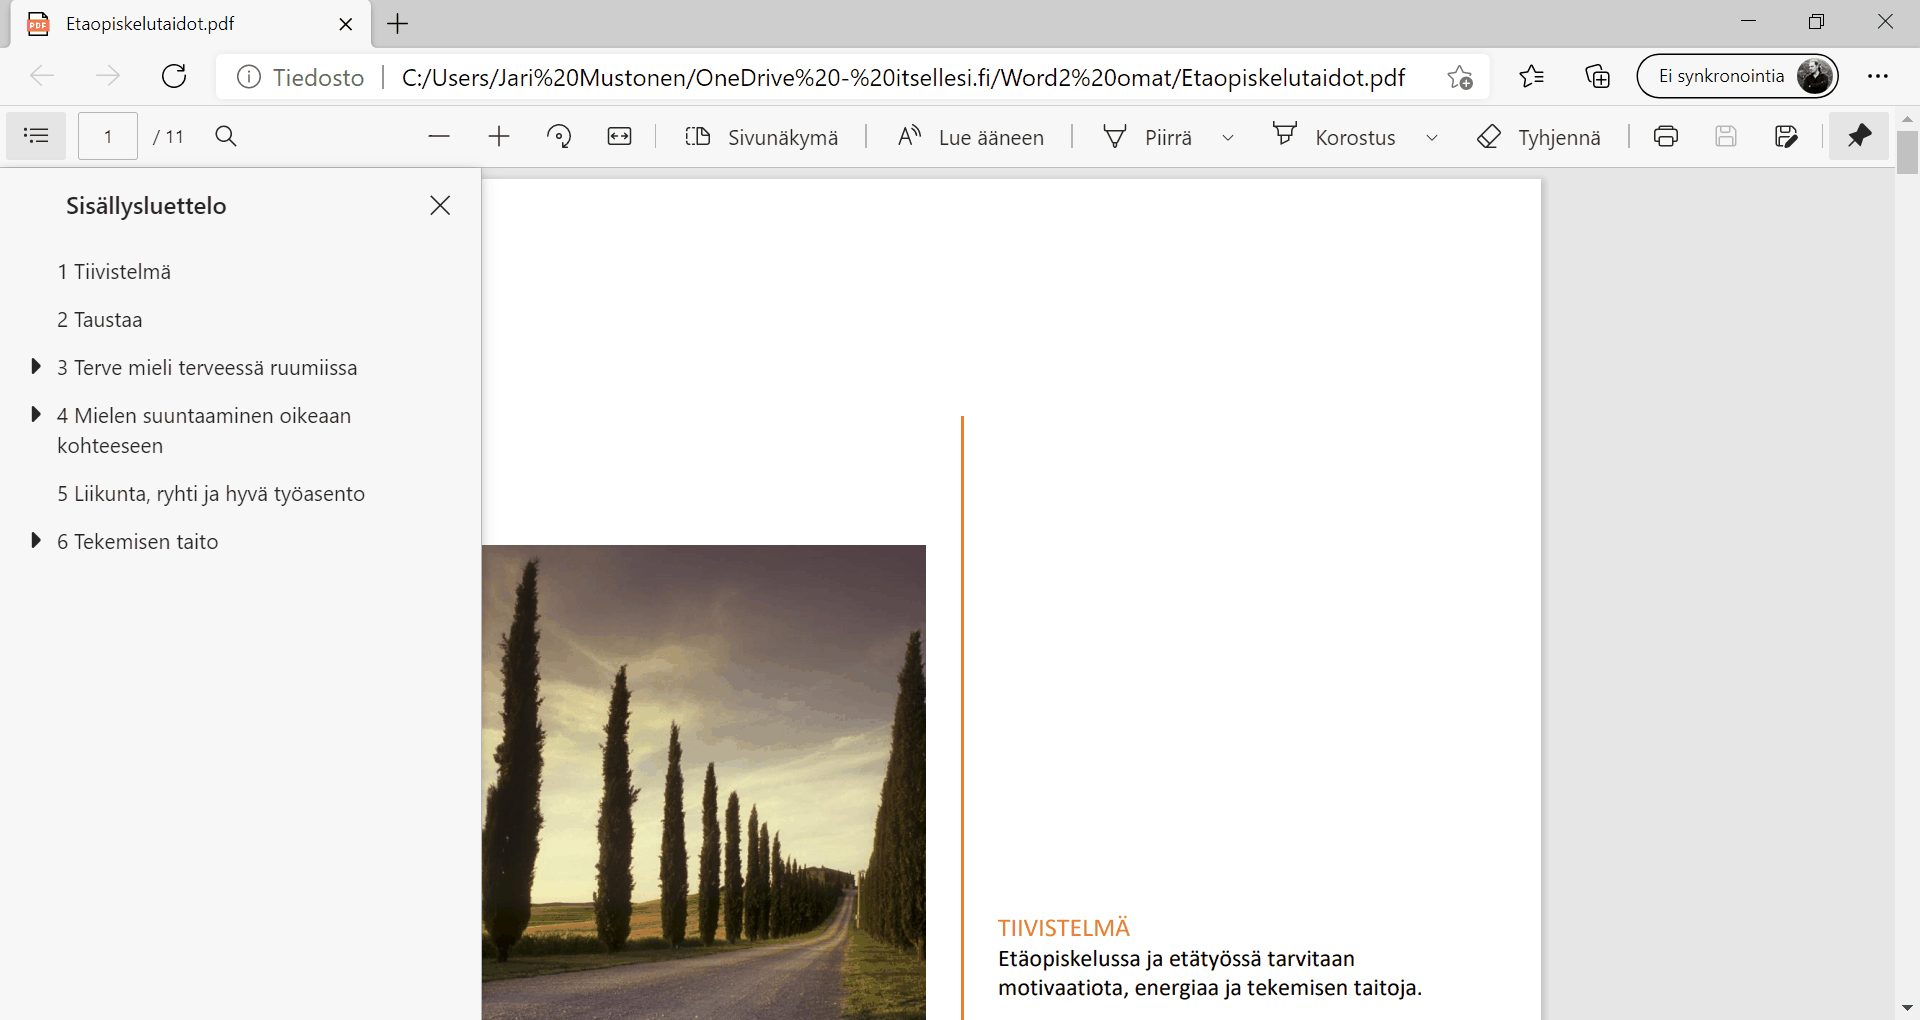
Task: Expand section 3 Terve mieli subsections
Action: pyautogui.click(x=36, y=367)
